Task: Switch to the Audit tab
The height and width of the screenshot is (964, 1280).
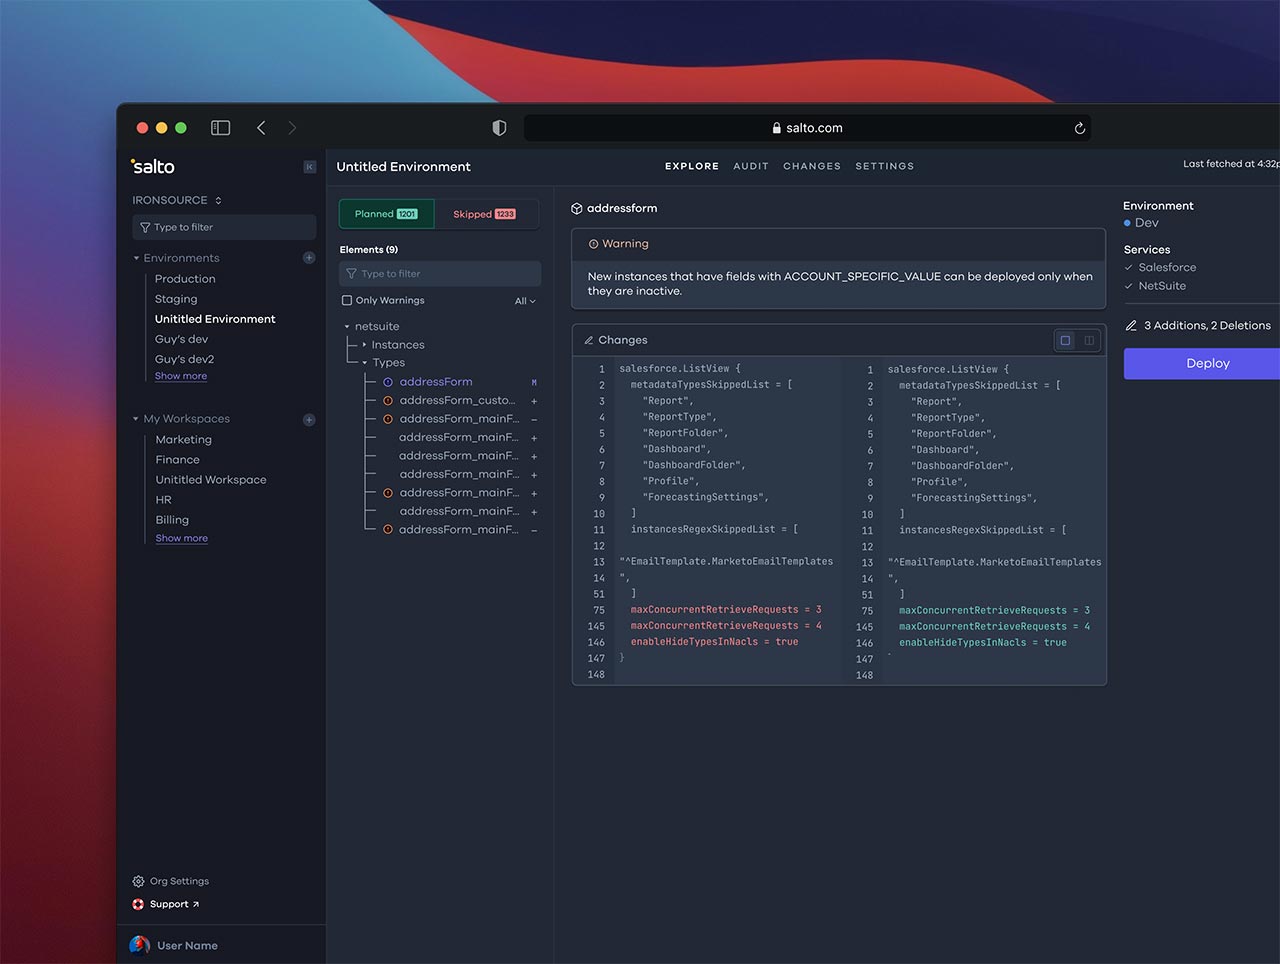Action: 751,166
